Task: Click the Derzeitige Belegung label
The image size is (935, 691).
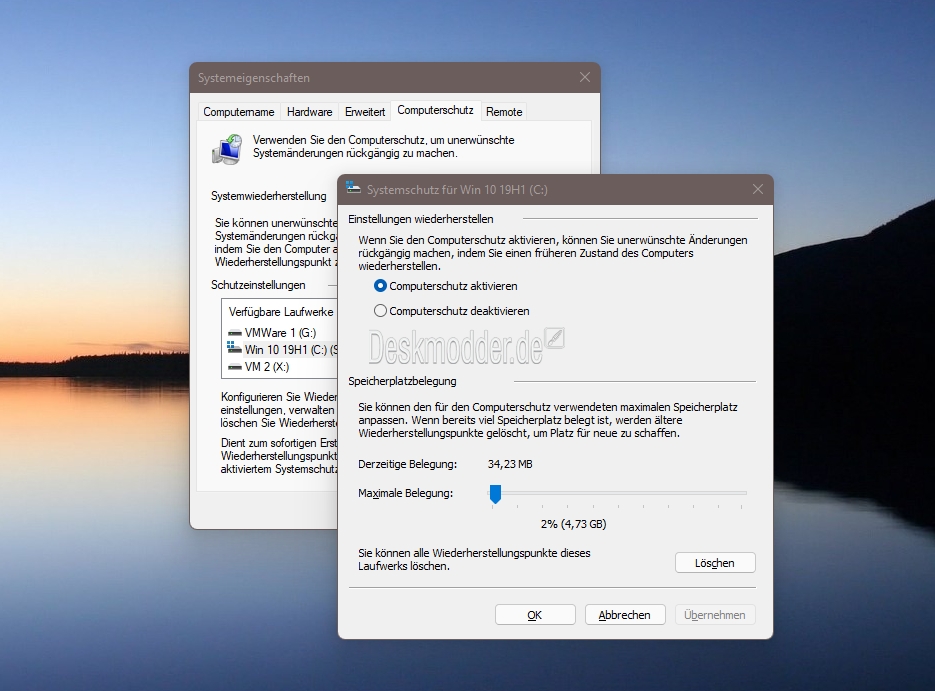Action: coord(408,464)
